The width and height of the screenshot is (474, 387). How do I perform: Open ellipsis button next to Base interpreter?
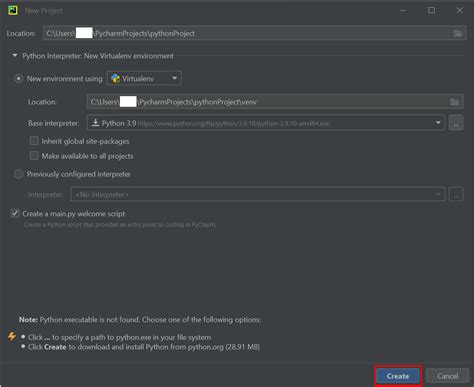pos(456,123)
